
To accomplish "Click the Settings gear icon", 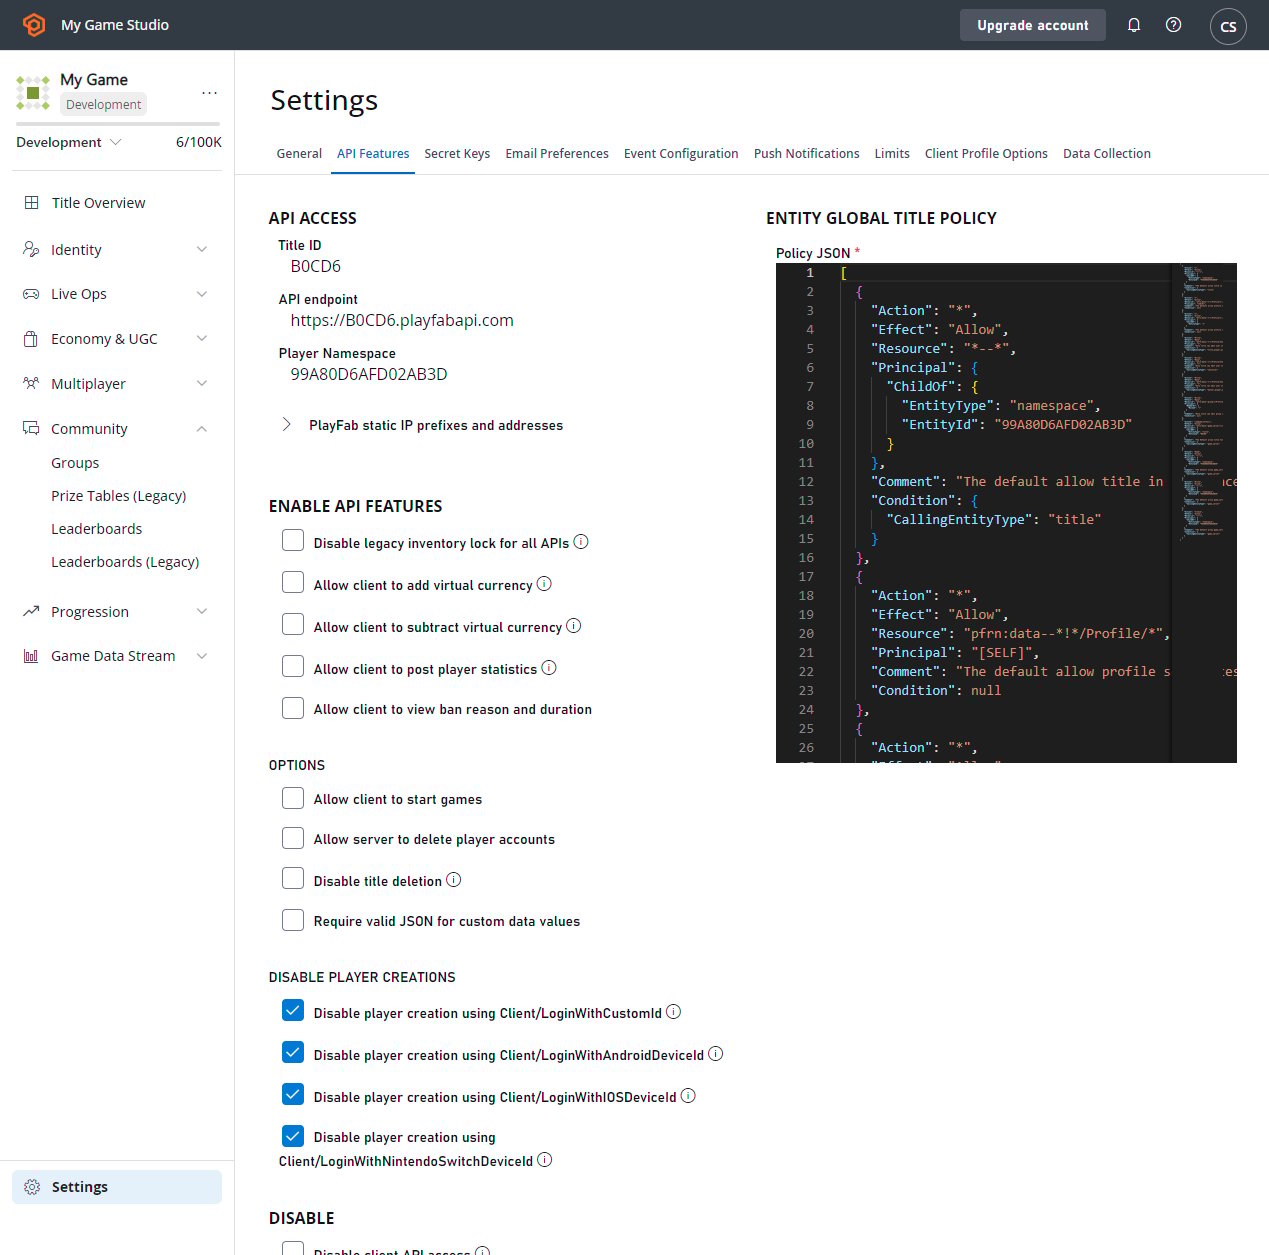I will (32, 1187).
